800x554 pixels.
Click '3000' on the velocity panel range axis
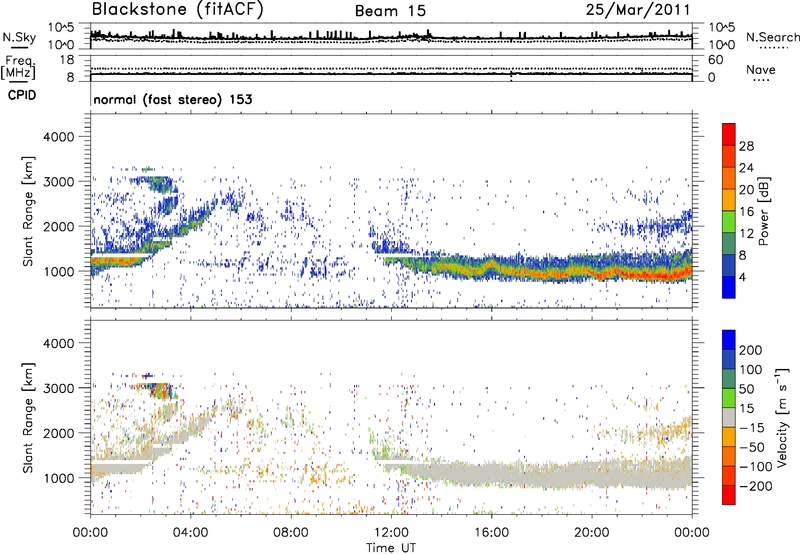click(58, 388)
